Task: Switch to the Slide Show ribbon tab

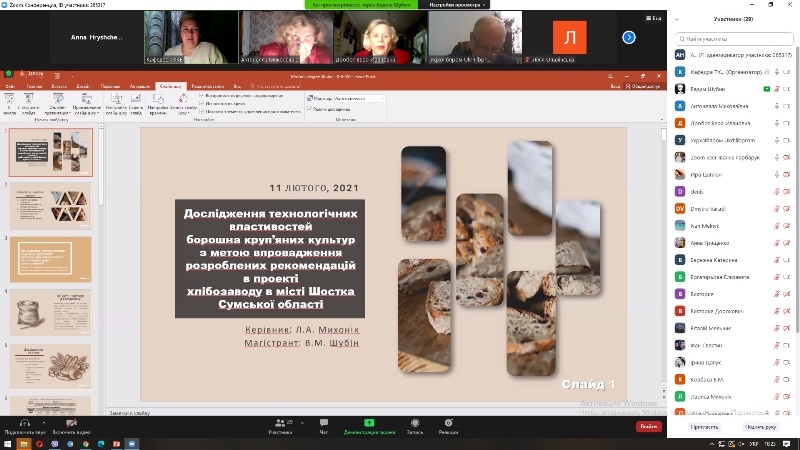Action: point(171,87)
